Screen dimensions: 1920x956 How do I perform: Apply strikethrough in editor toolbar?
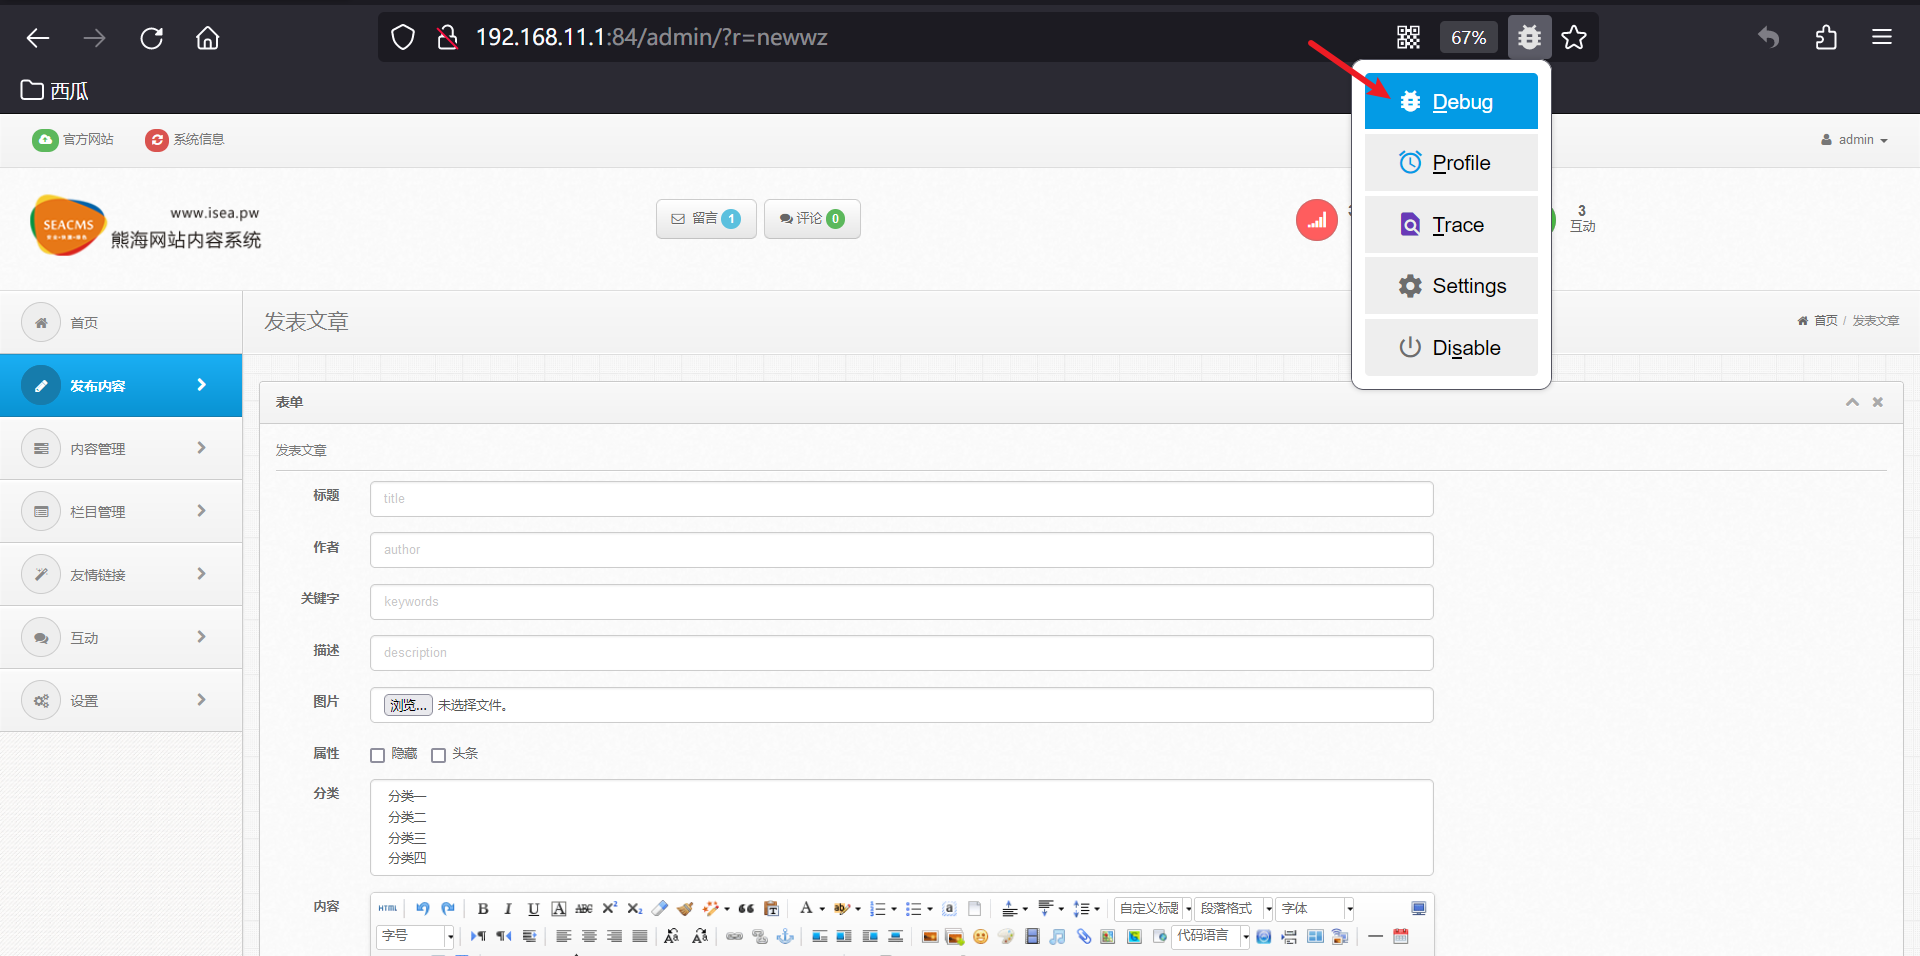584,908
